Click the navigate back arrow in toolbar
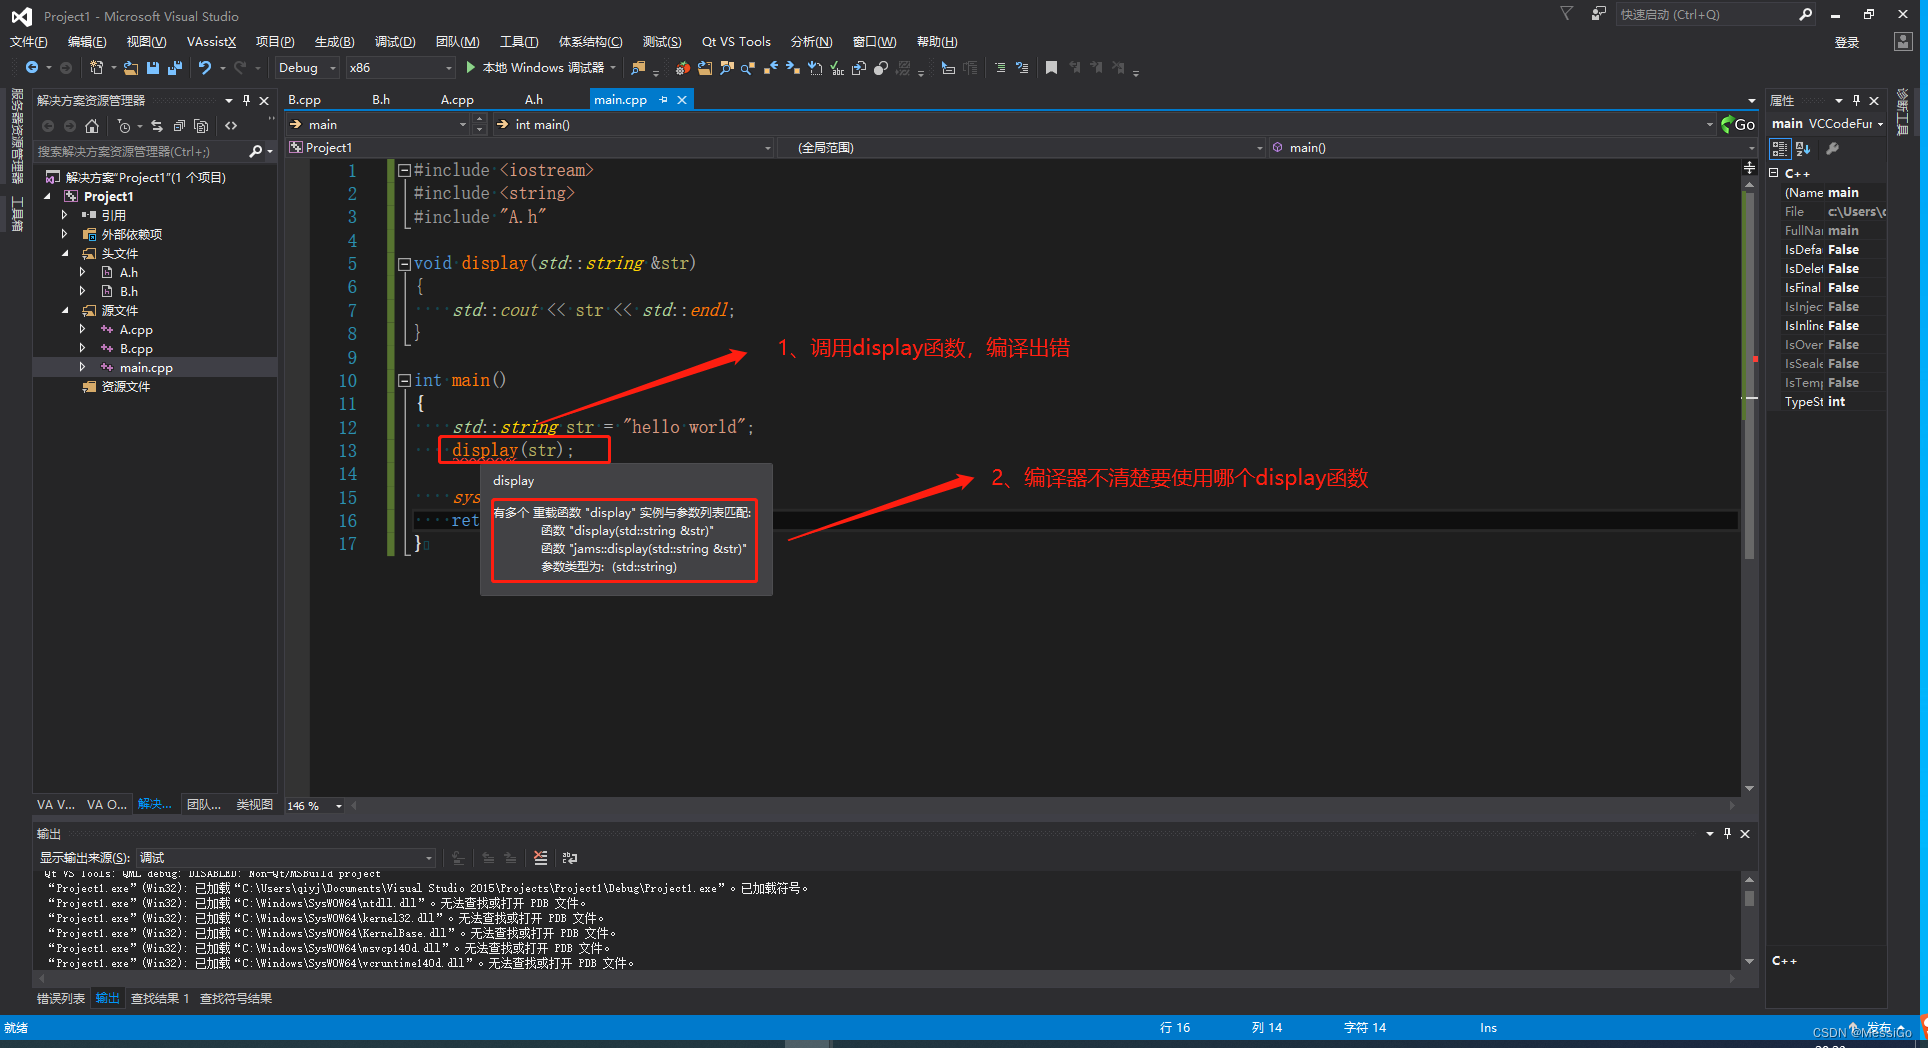Viewport: 1928px width, 1048px height. [x=32, y=68]
